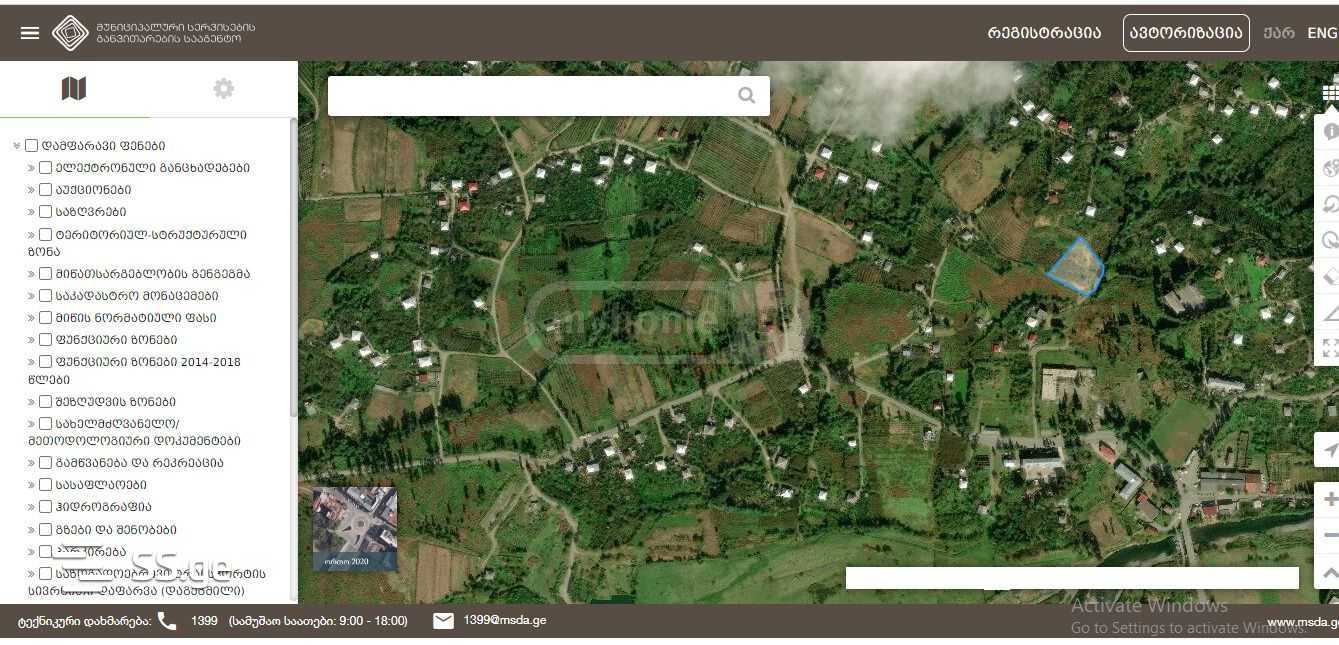This screenshot has height=645, width=1339.
Task: Zoom in with the plus button
Action: pos(1330,499)
